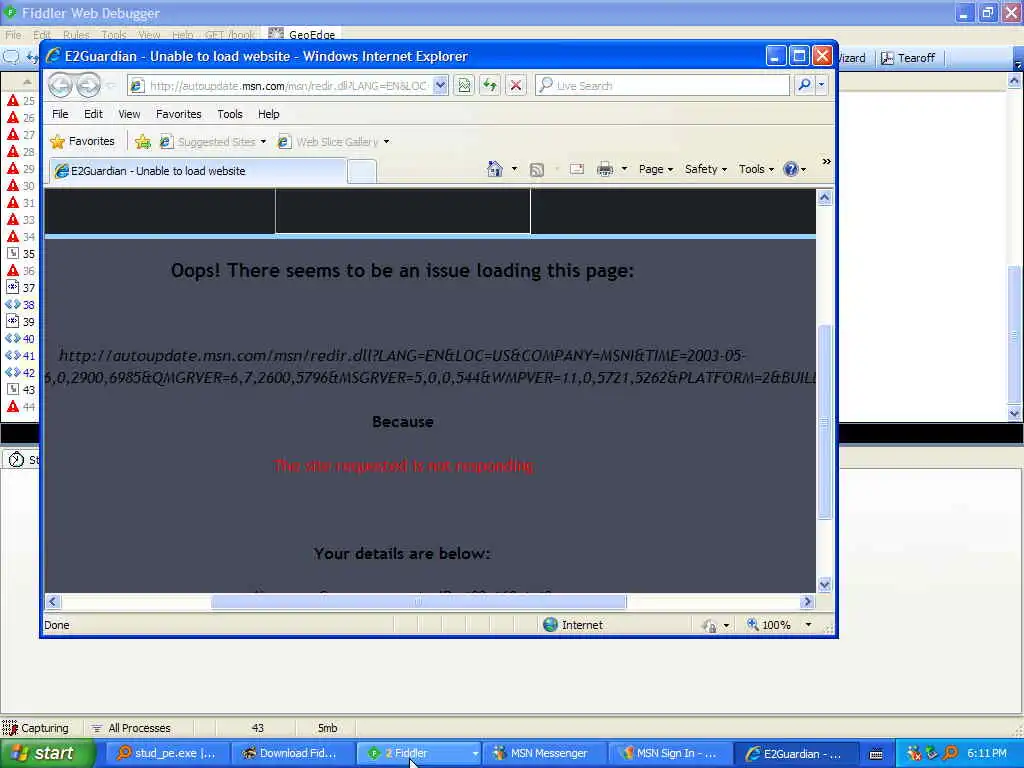
Task: Expand the Print dropdown arrow
Action: click(624, 169)
